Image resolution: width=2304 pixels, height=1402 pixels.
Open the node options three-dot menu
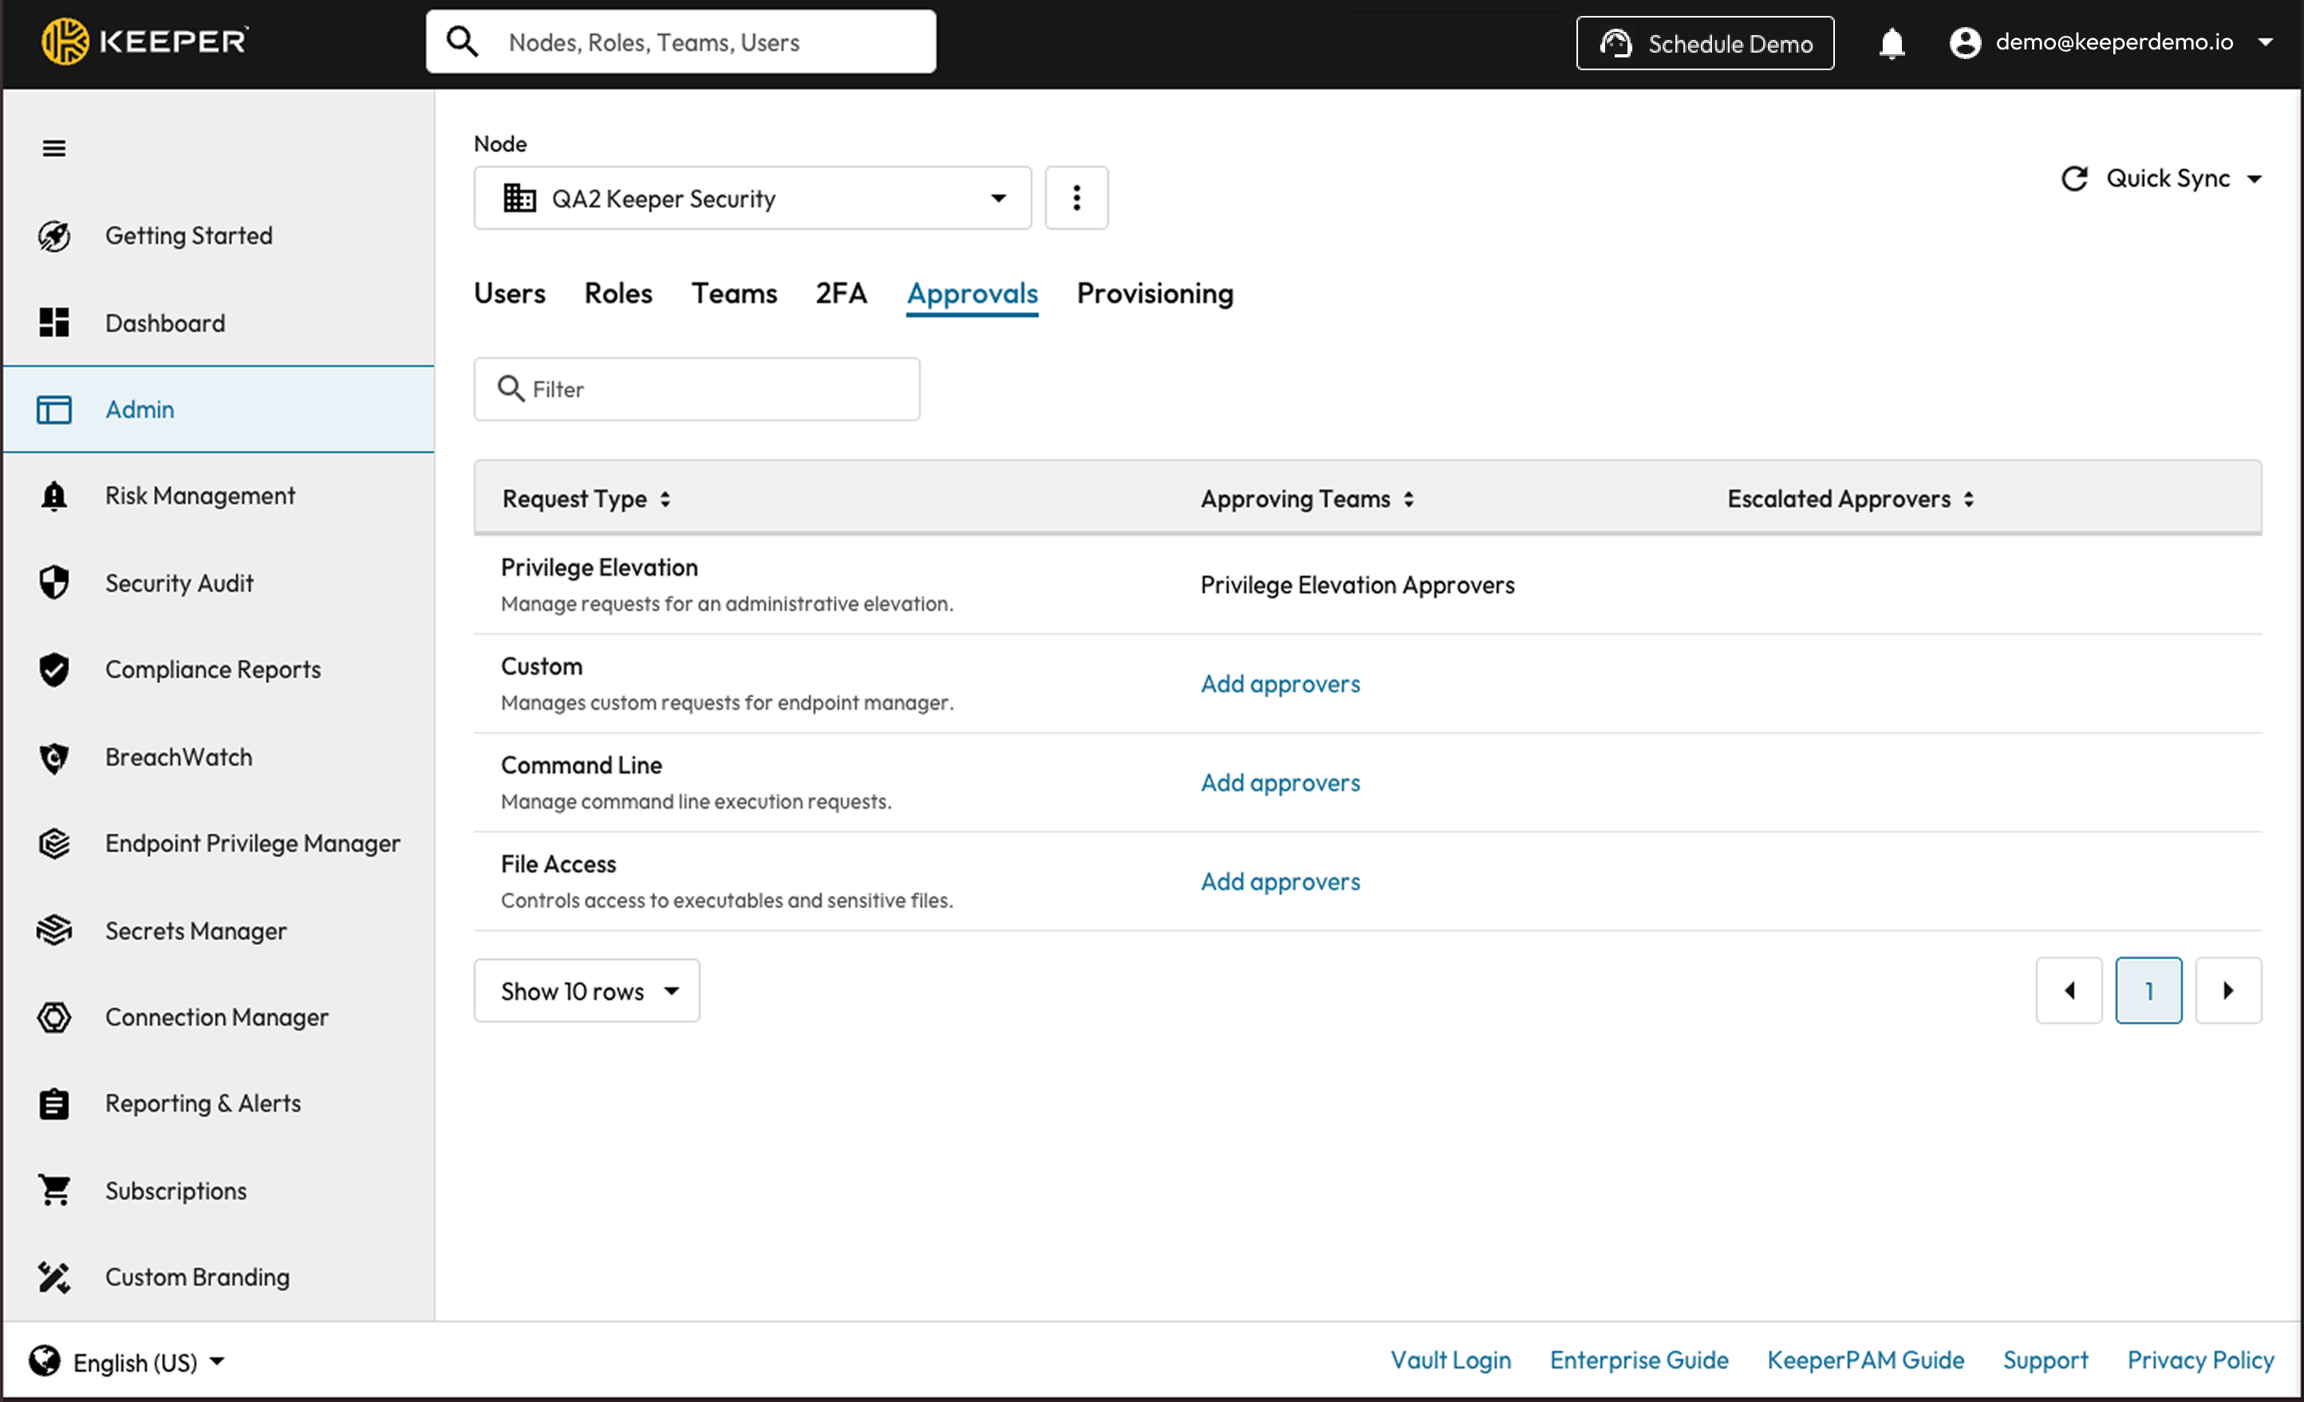tap(1076, 198)
